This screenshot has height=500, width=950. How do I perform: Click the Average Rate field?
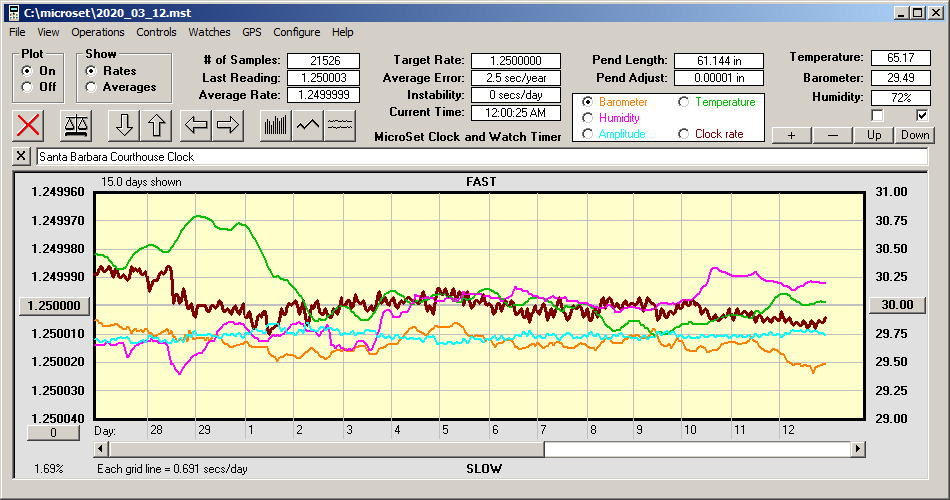[324, 95]
